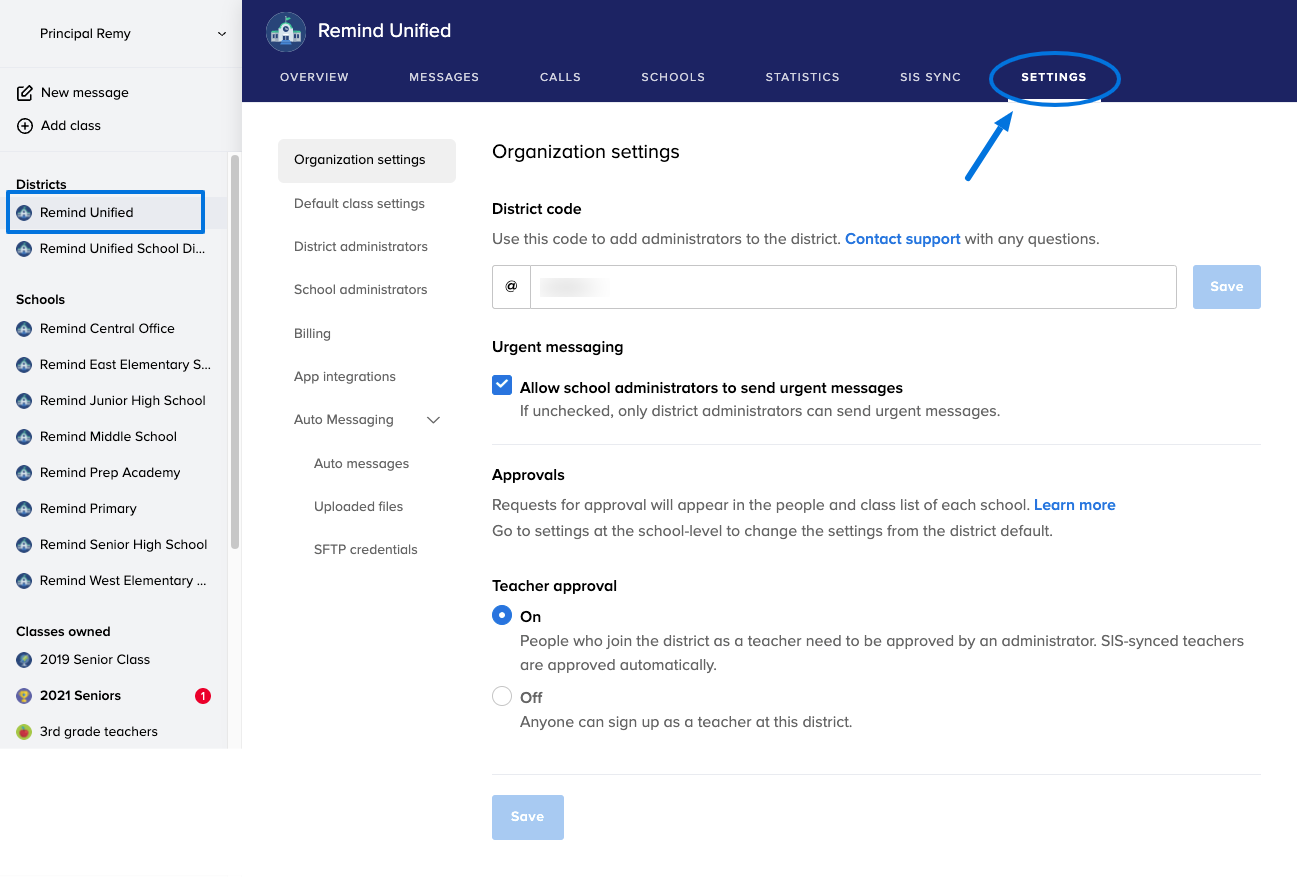The image size is (1297, 877).
Task: Switch to the Statistics tab
Action: click(x=802, y=77)
